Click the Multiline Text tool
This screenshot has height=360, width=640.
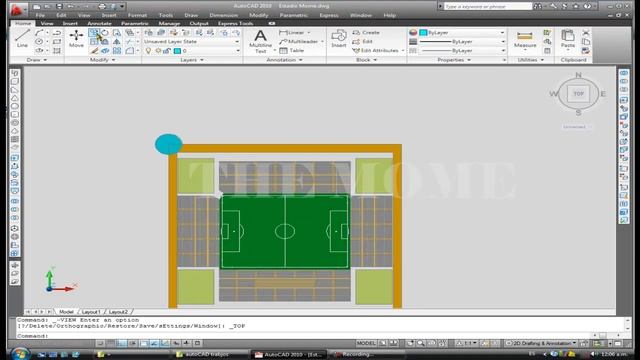click(260, 41)
